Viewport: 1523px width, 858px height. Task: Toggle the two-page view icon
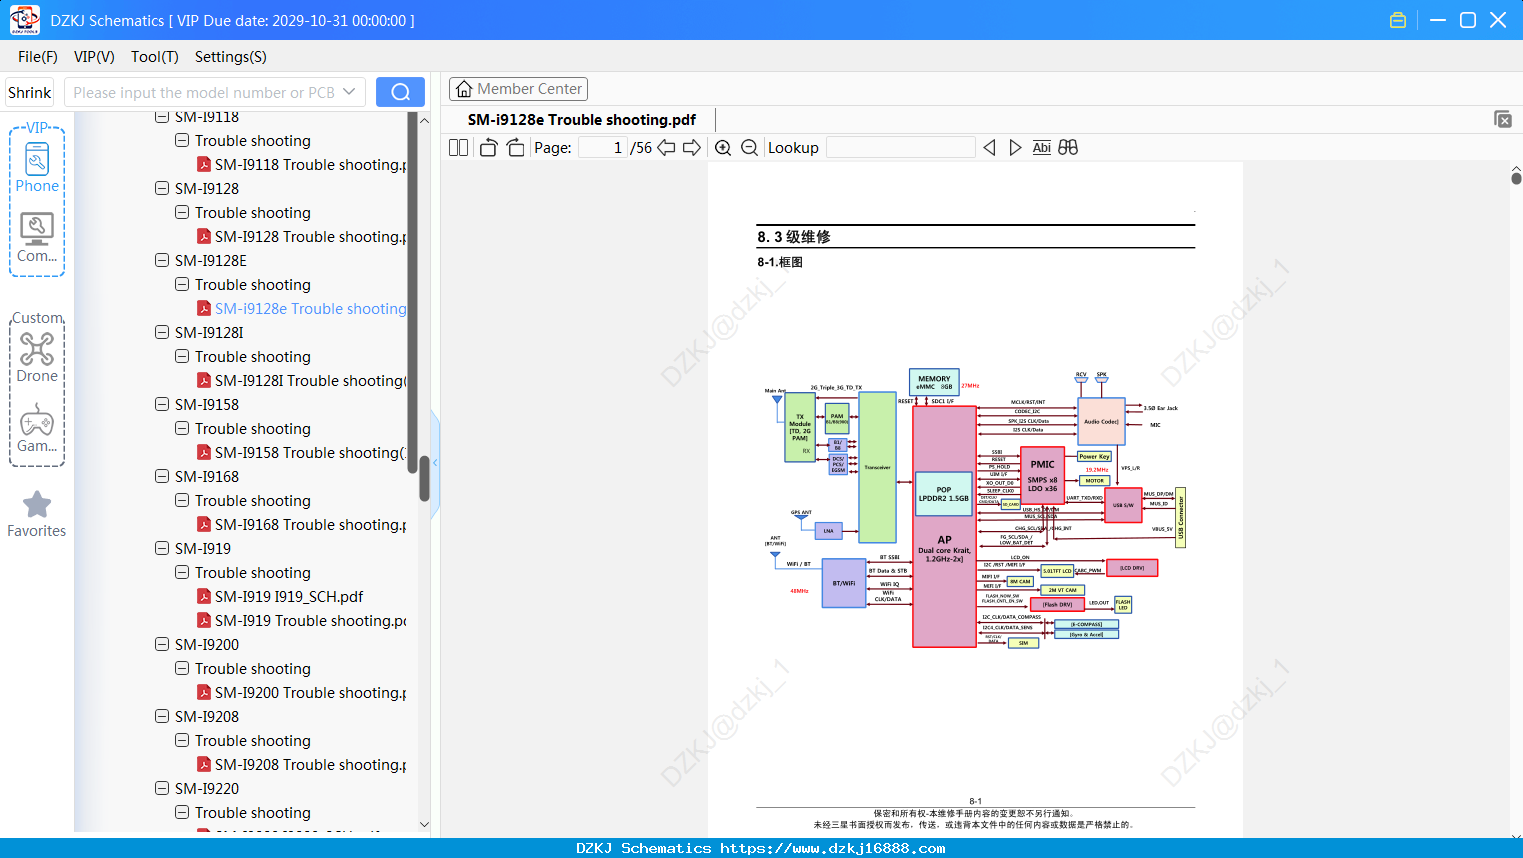[458, 148]
